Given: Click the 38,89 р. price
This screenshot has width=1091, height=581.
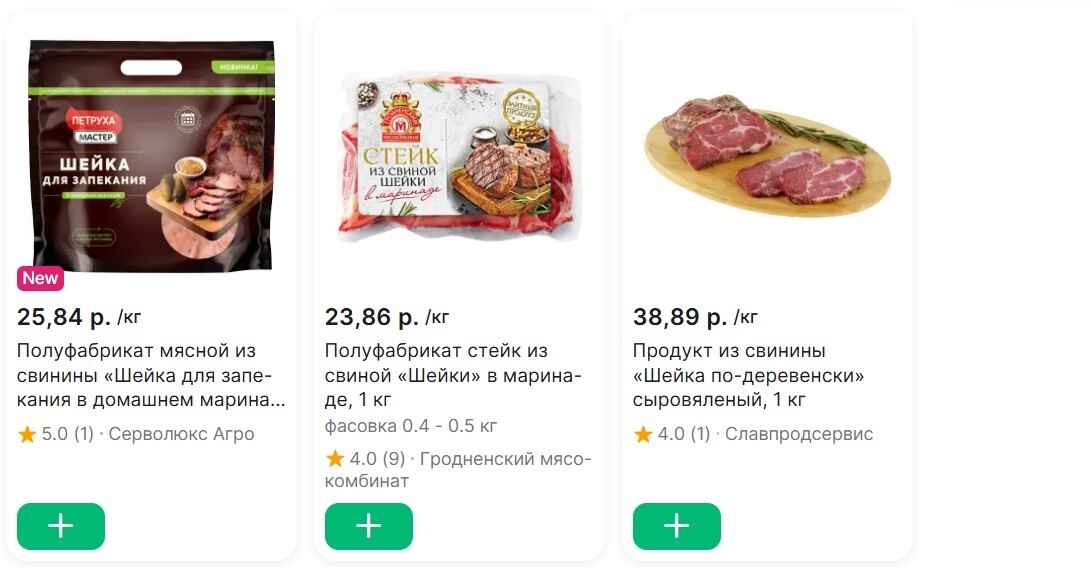Looking at the screenshot, I should click(x=680, y=318).
